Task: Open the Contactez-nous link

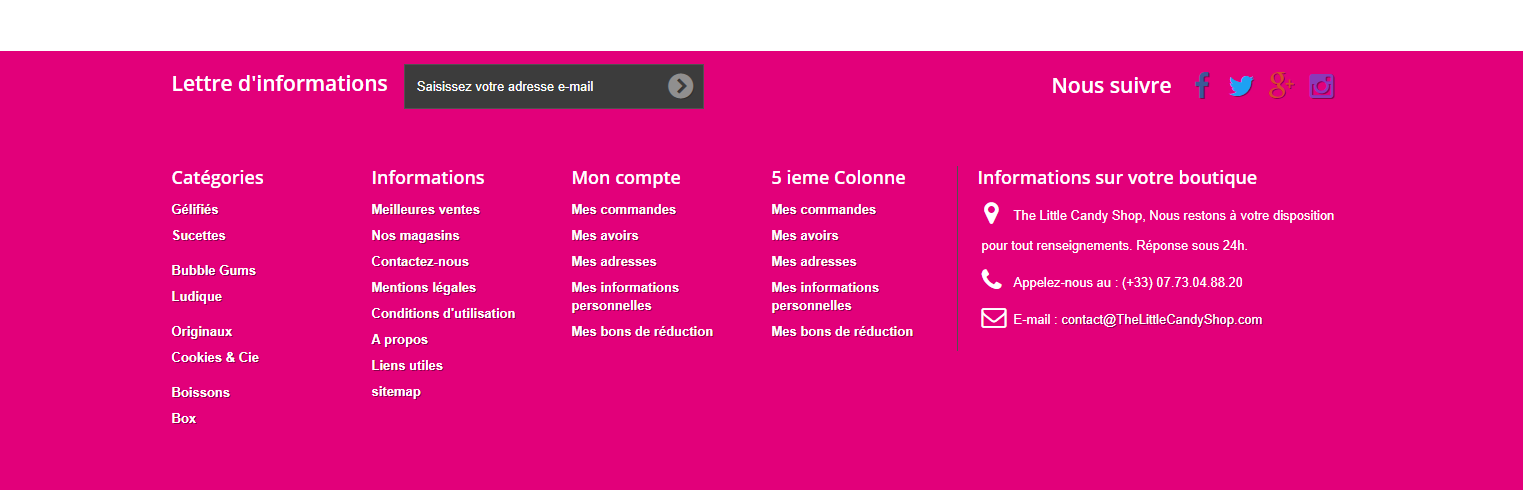Action: [420, 261]
